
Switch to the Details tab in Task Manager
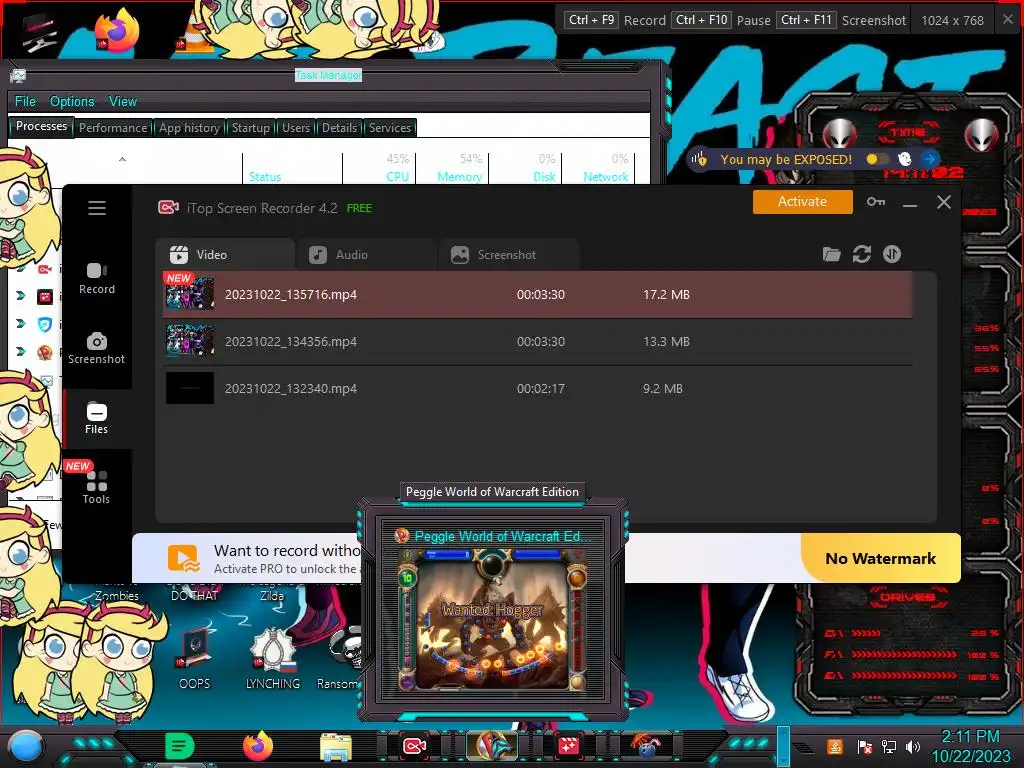340,128
